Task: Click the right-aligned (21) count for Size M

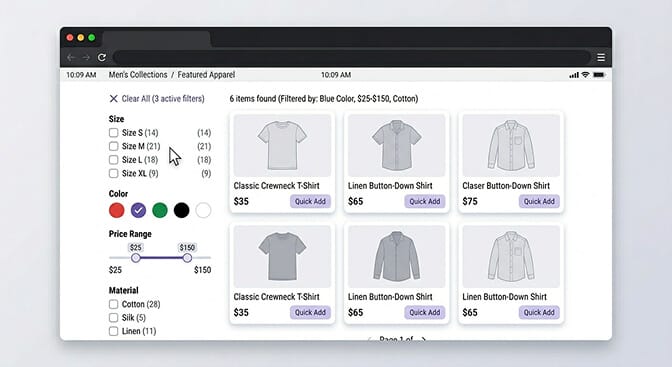Action: coord(204,146)
